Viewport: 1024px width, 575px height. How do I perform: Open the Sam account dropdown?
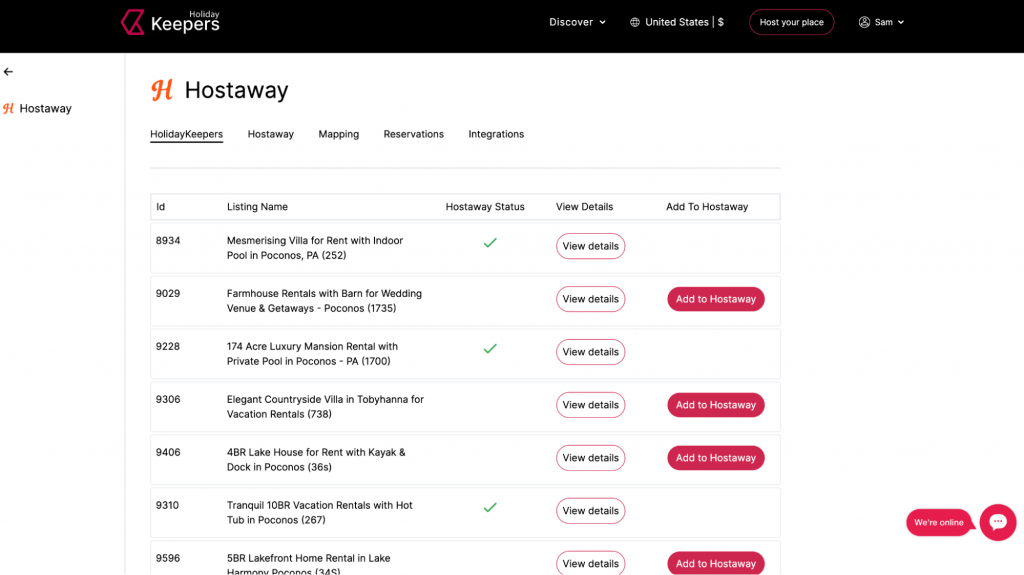pos(881,22)
